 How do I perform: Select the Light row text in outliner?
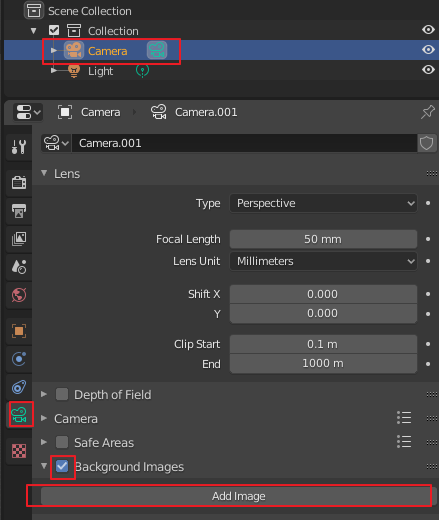pyautogui.click(x=100, y=71)
